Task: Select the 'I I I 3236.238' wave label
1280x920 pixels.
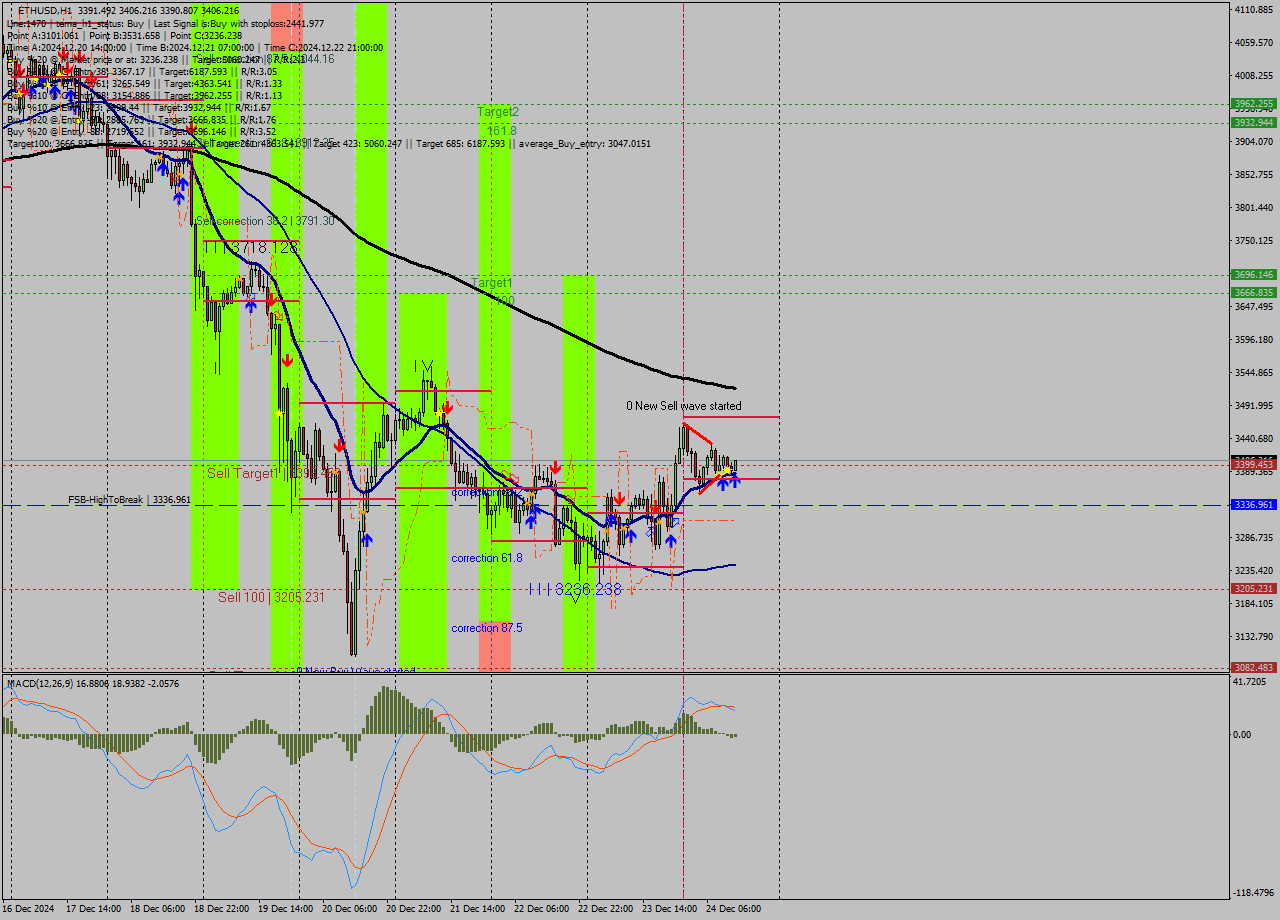Action: (574, 589)
